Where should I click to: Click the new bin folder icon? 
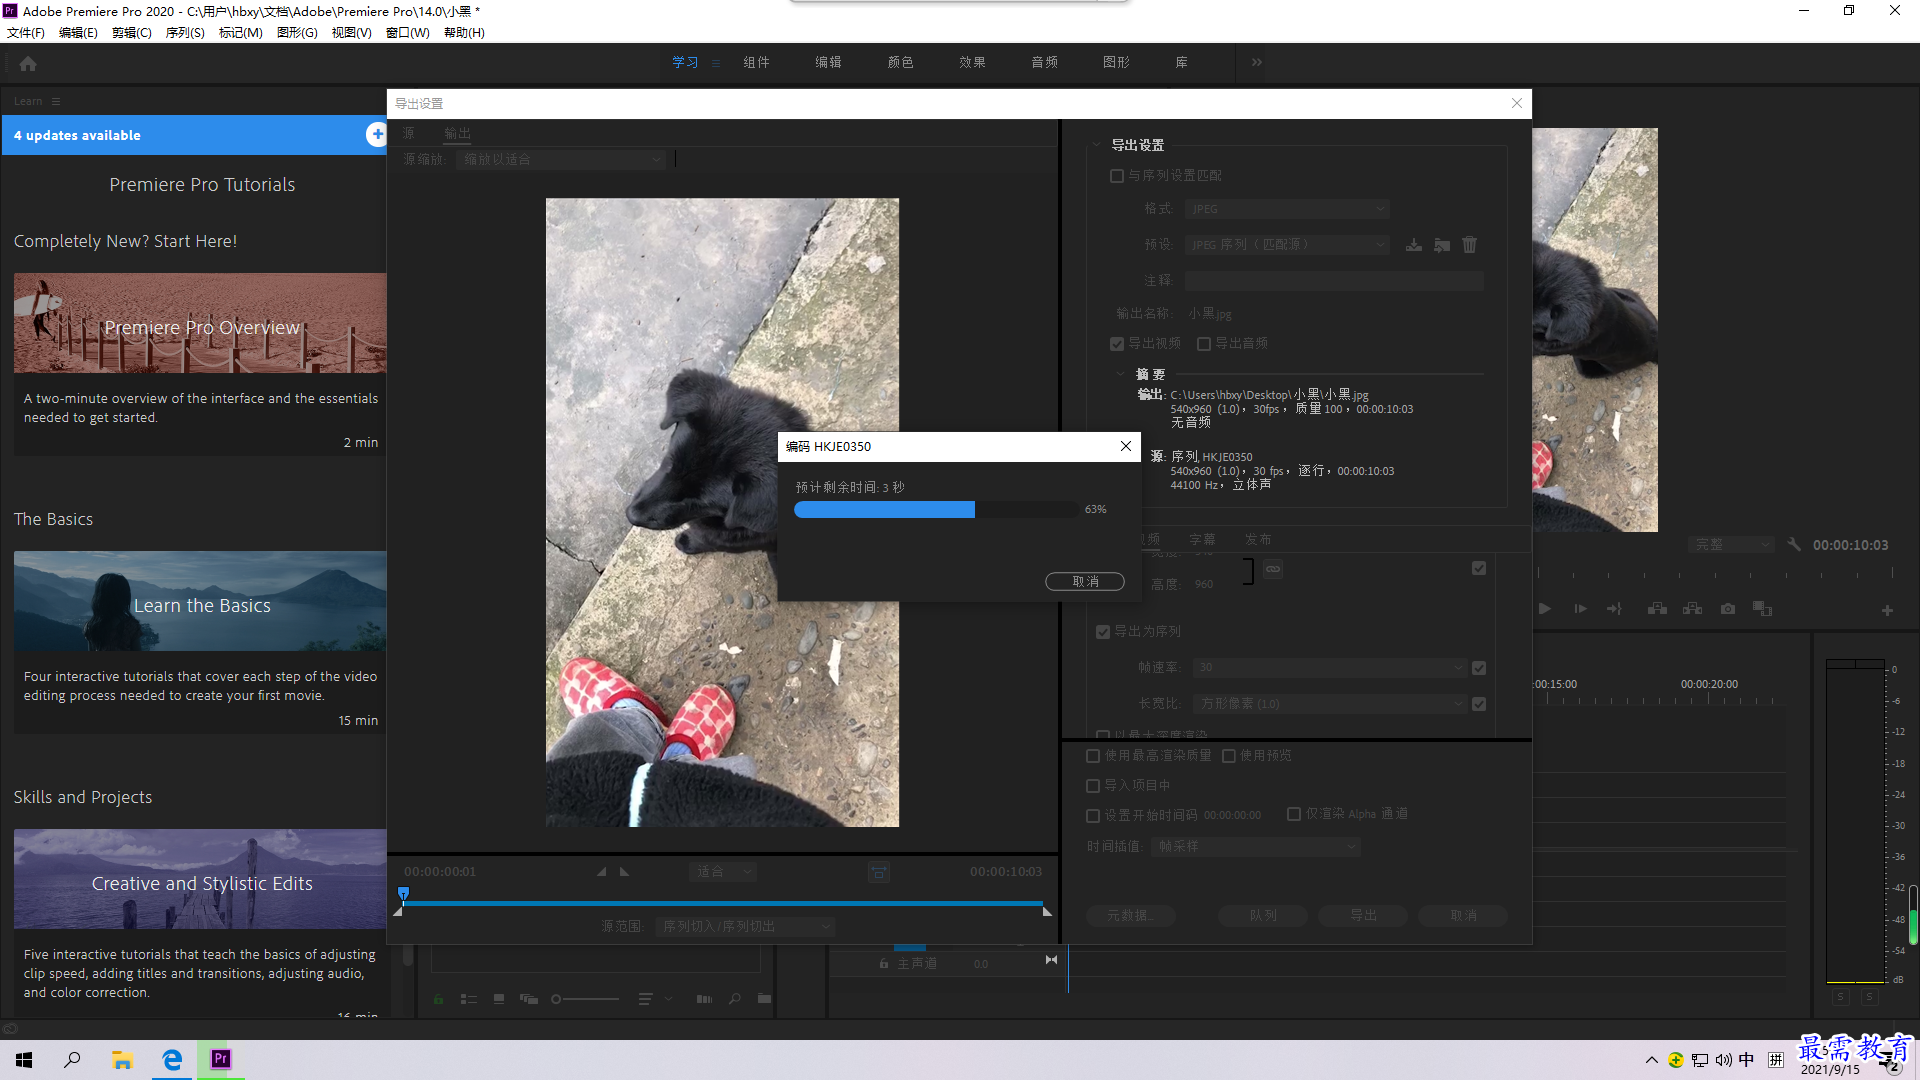764,999
